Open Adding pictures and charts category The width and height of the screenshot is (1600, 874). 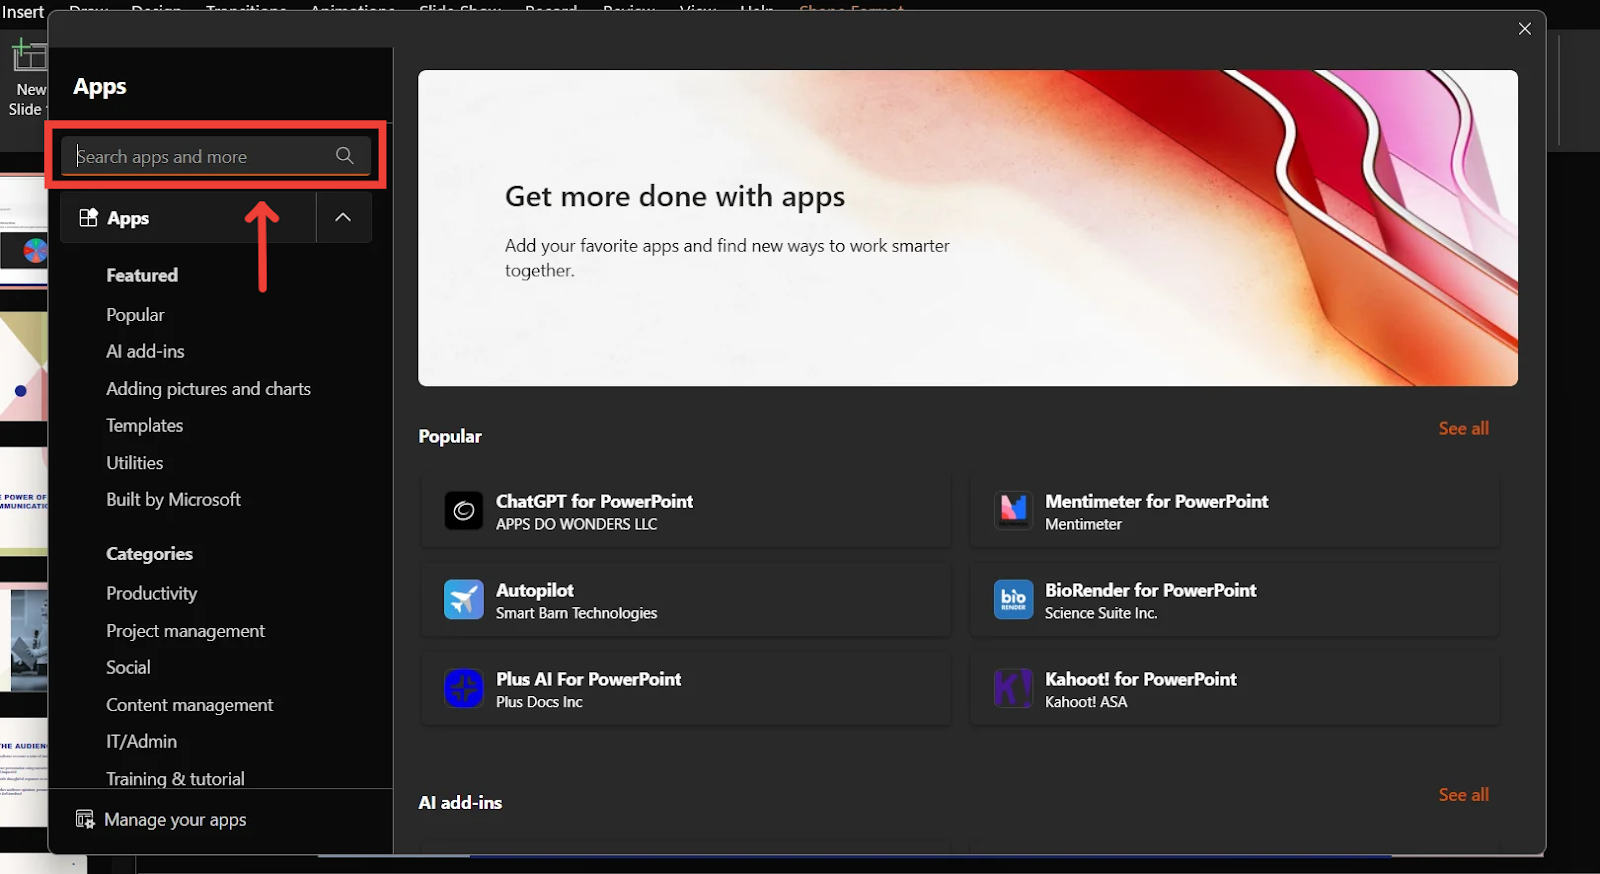208,389
